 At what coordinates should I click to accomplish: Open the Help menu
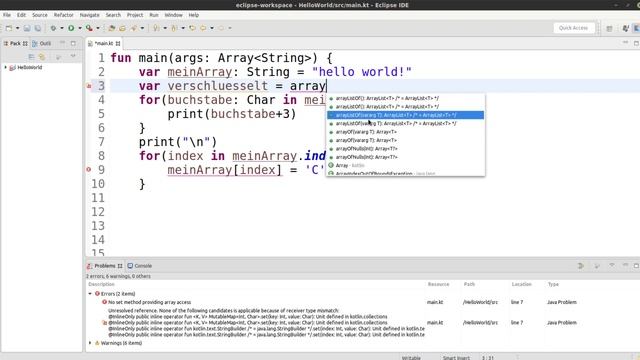click(x=193, y=15)
